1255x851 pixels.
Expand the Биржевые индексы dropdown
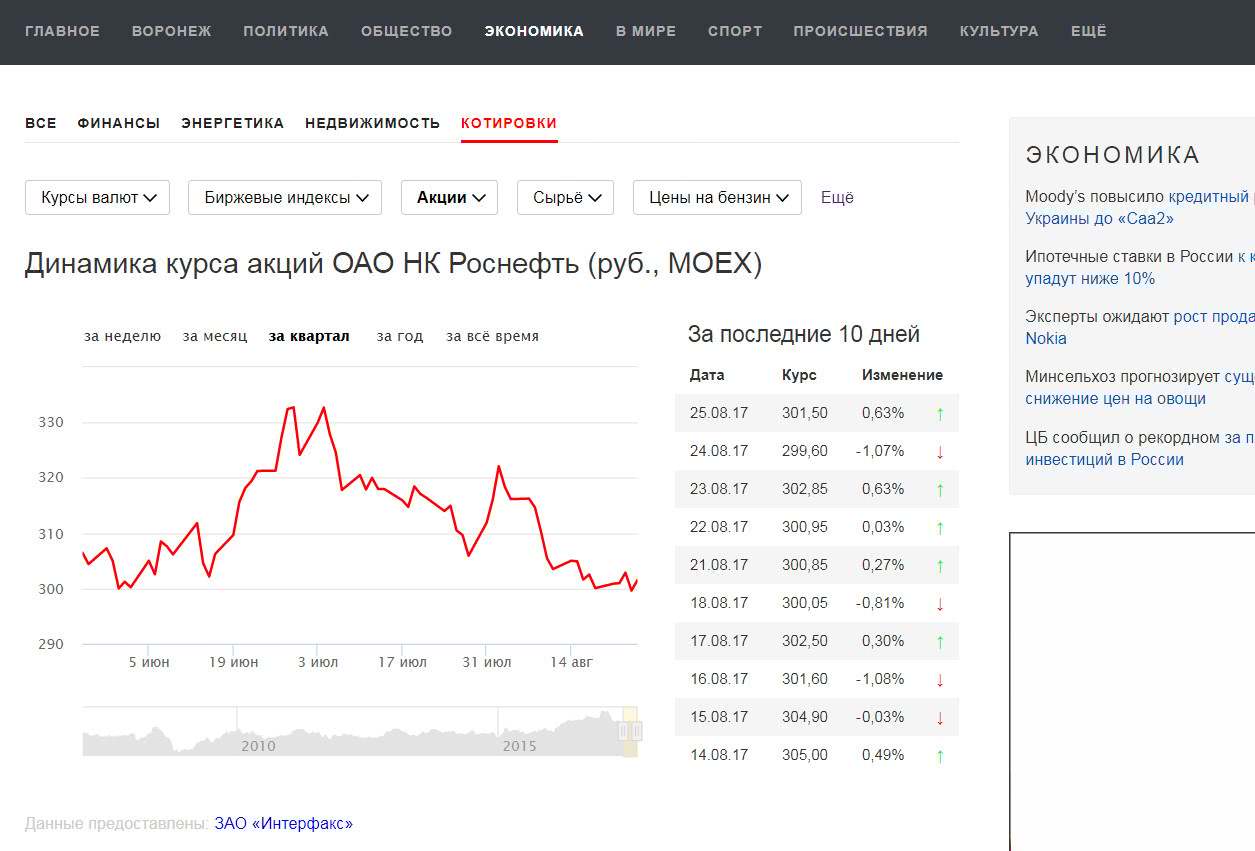tap(285, 198)
